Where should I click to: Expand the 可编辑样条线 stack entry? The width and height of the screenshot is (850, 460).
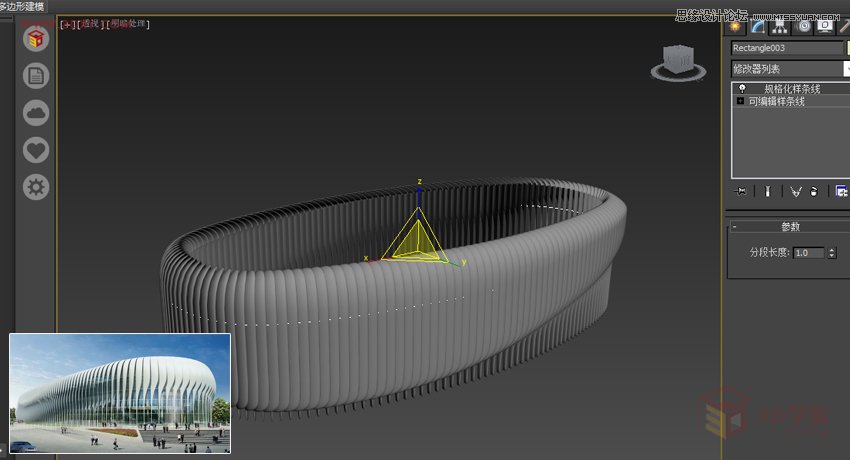pyautogui.click(x=740, y=101)
